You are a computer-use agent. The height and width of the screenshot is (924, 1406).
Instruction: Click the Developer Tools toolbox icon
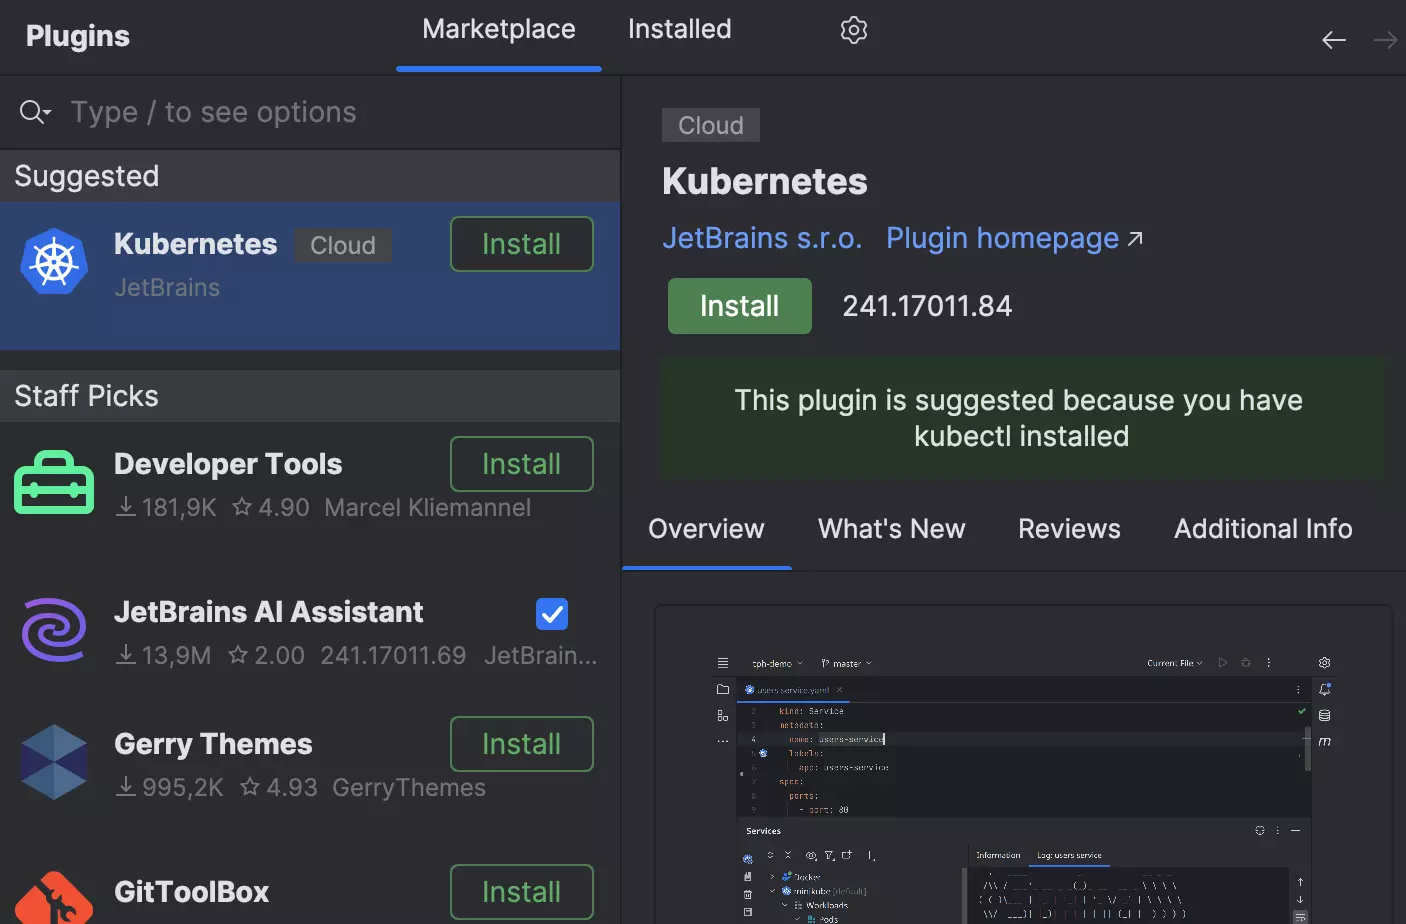point(53,481)
